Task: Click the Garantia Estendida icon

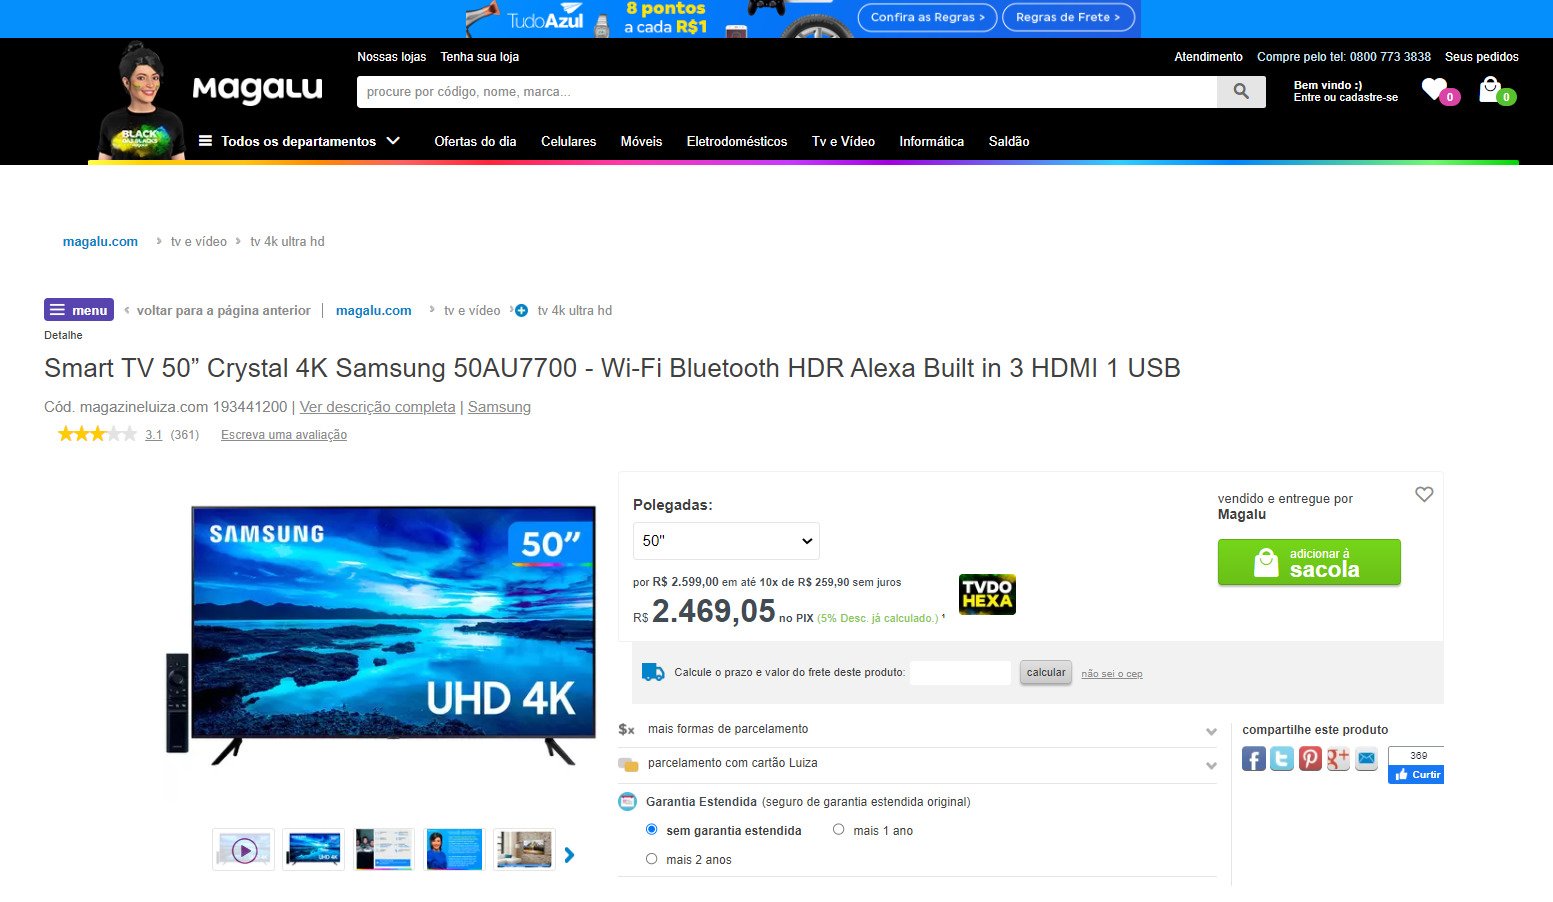Action: coord(627,801)
